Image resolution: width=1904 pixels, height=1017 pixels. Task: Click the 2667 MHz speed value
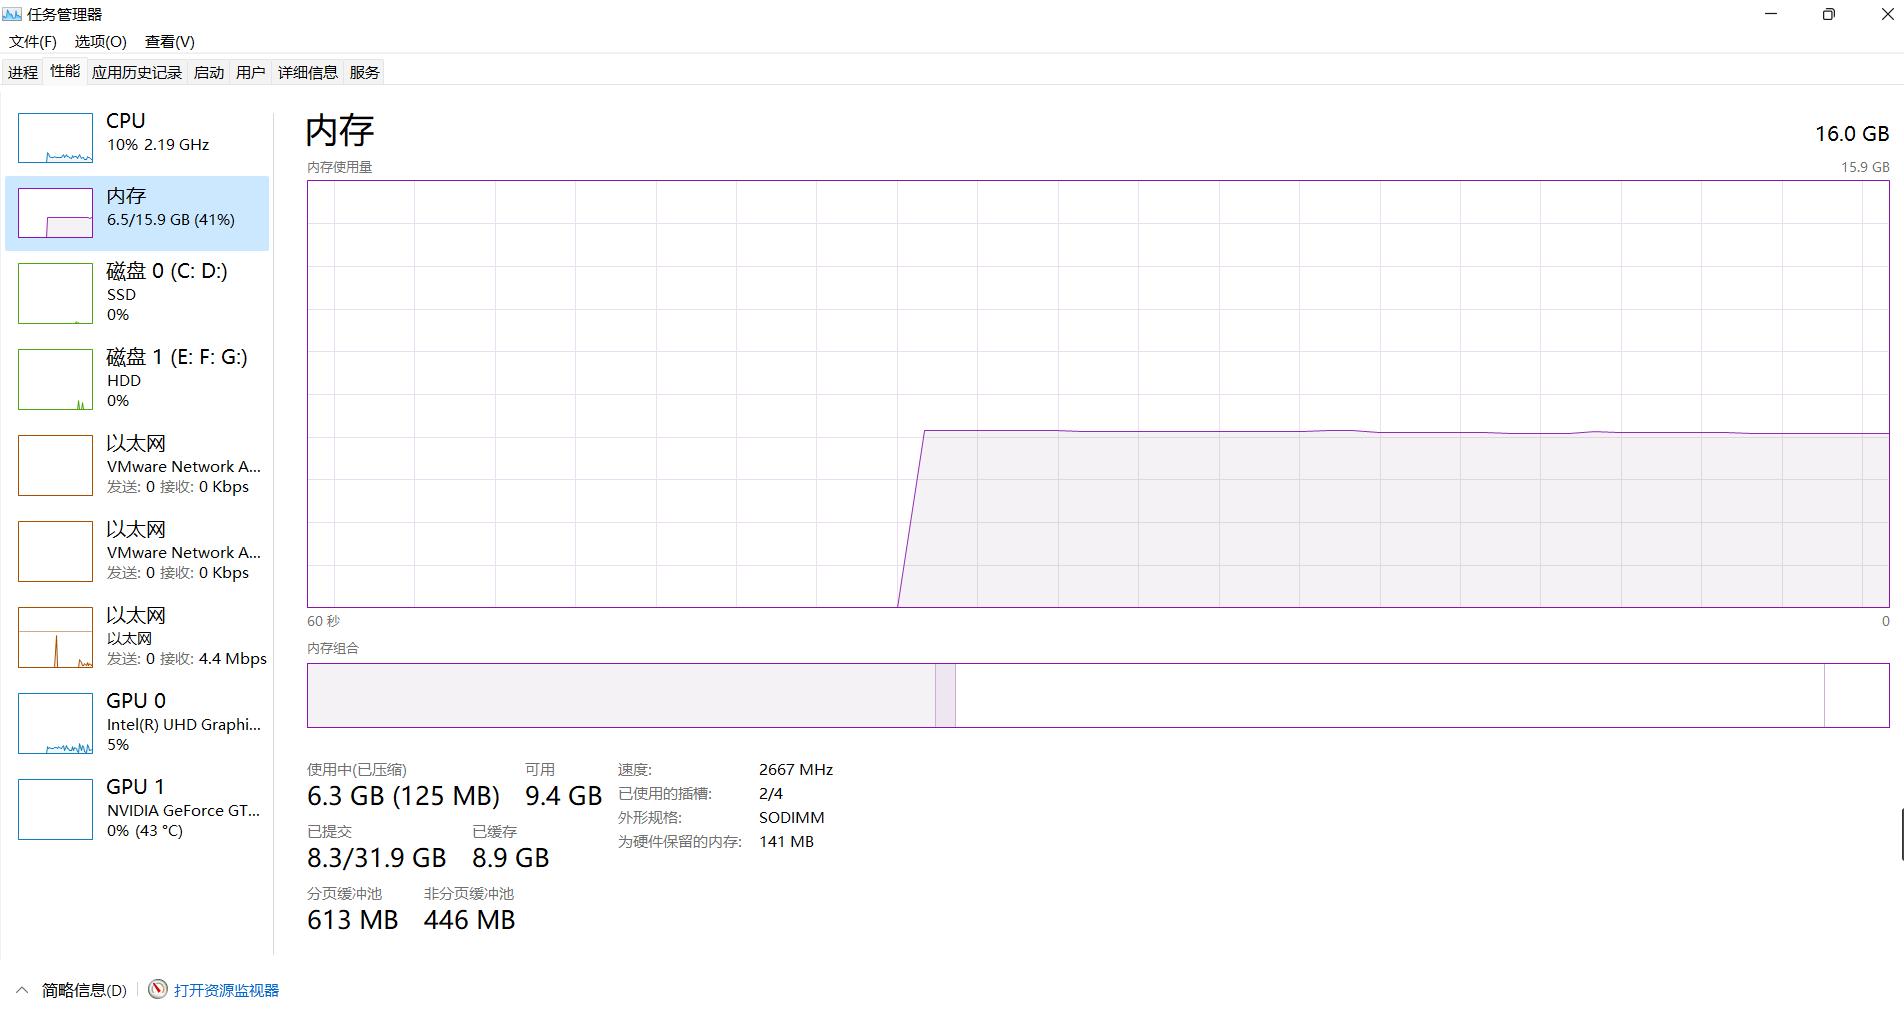[796, 770]
